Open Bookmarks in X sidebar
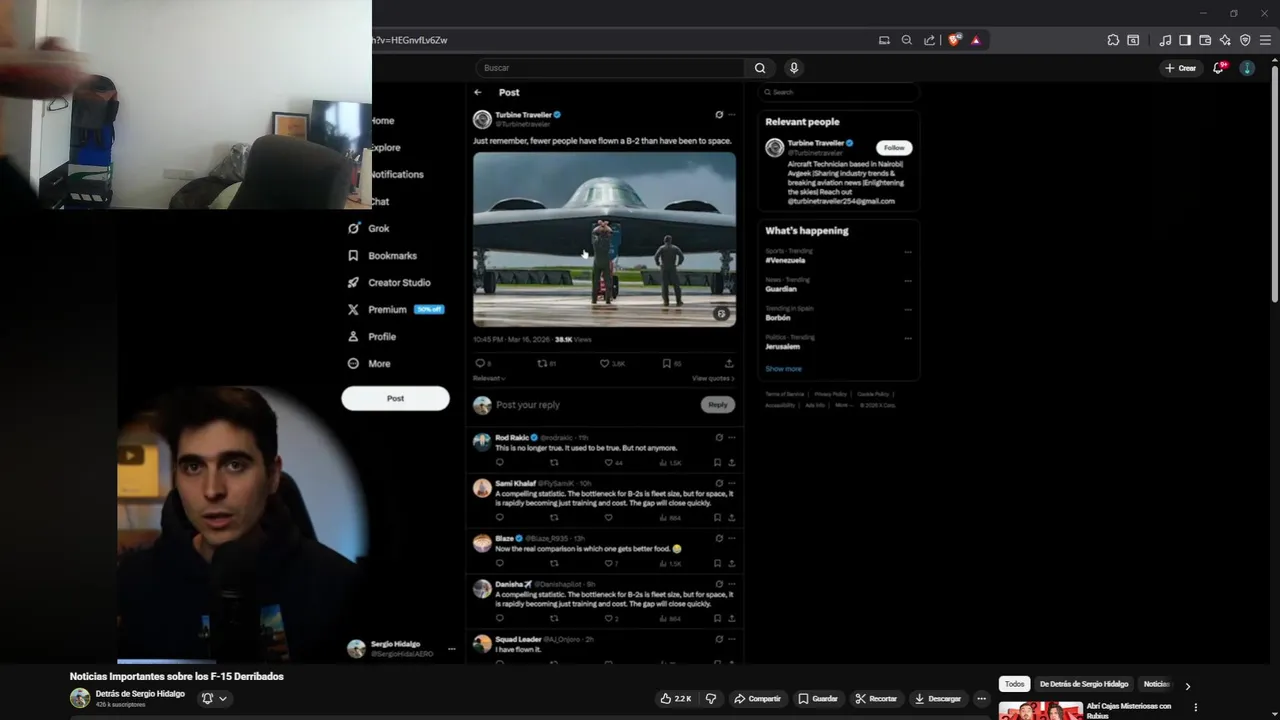Viewport: 1280px width, 720px height. coord(381,256)
